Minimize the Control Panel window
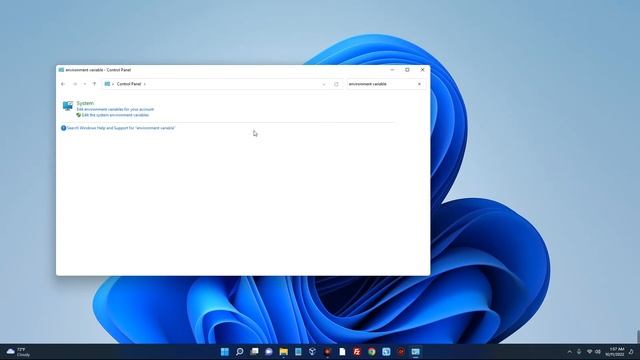Screen dimensions: 640x360 click(x=392, y=70)
